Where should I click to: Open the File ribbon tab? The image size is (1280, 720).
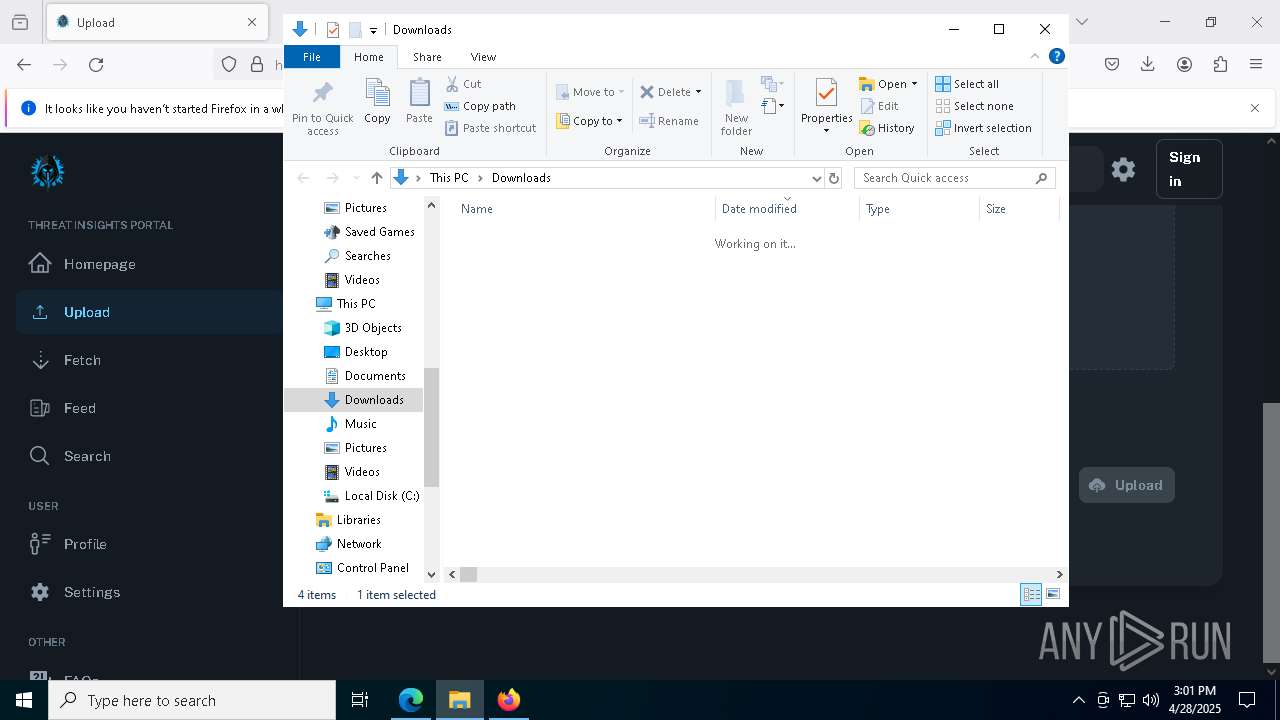pos(312,57)
